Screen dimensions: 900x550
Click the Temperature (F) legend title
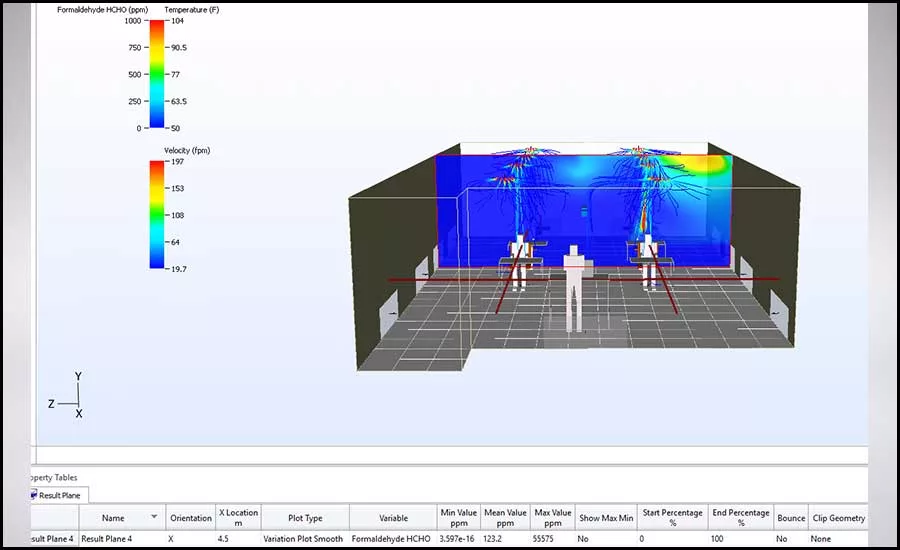[192, 10]
